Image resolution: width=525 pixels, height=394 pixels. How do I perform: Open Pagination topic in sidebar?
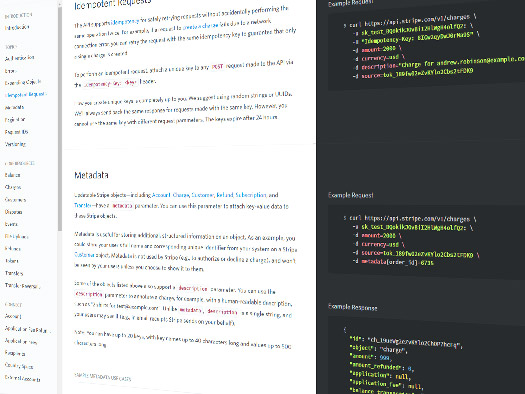click(x=15, y=120)
